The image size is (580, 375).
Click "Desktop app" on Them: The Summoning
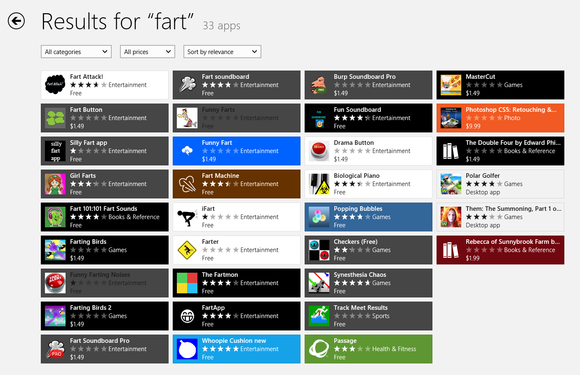point(482,225)
